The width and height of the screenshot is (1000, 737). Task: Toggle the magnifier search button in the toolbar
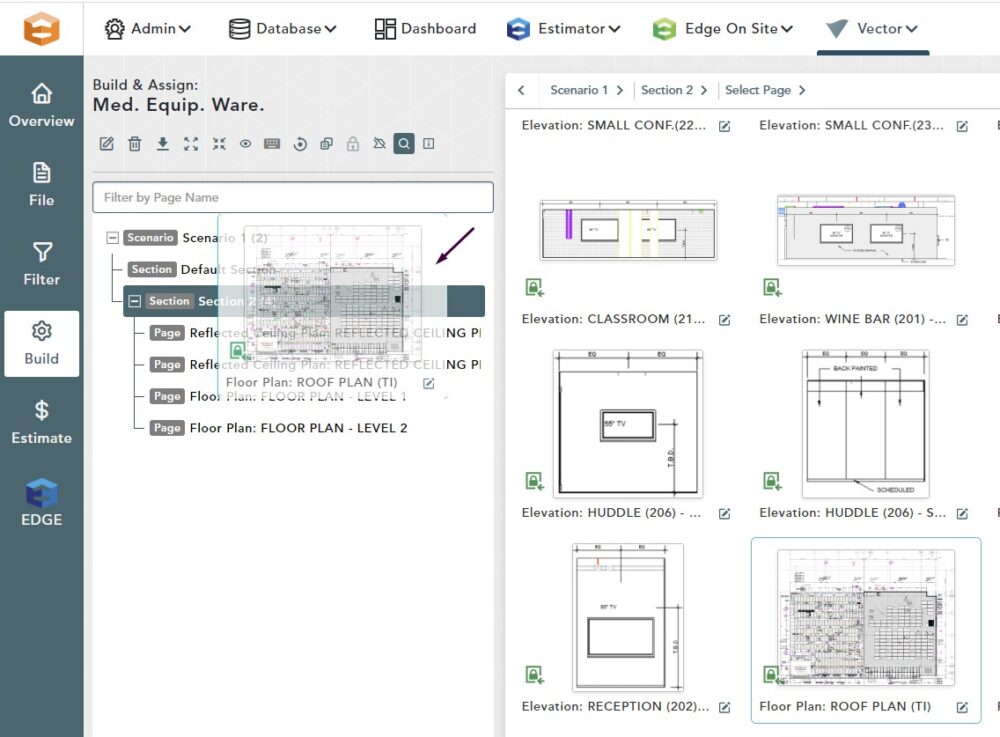(403, 144)
